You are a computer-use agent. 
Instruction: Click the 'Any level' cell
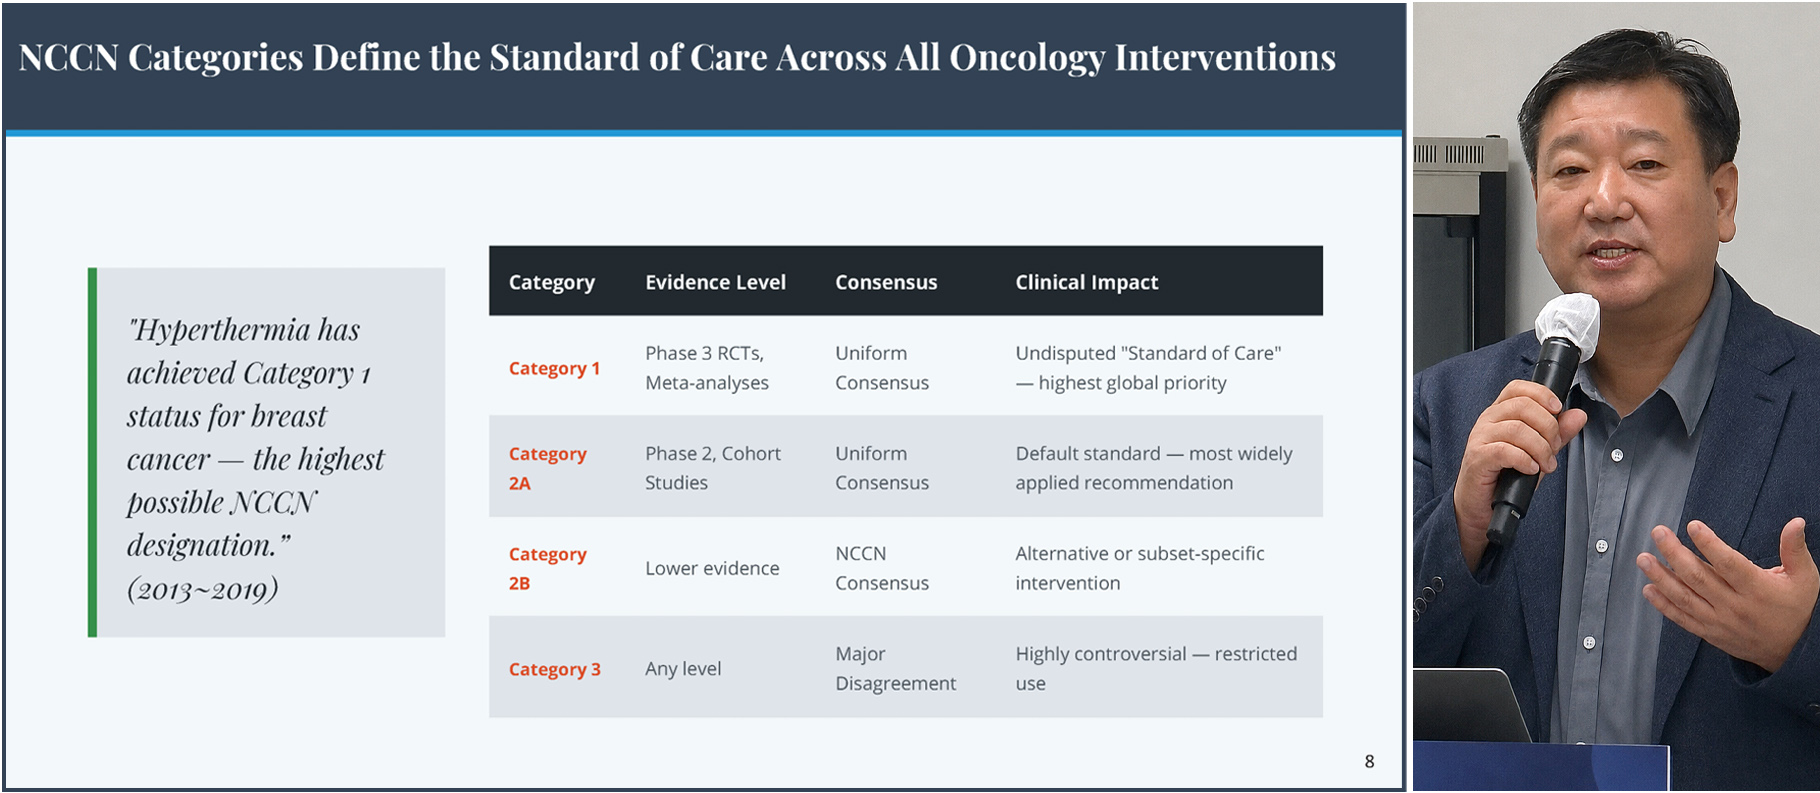683,669
